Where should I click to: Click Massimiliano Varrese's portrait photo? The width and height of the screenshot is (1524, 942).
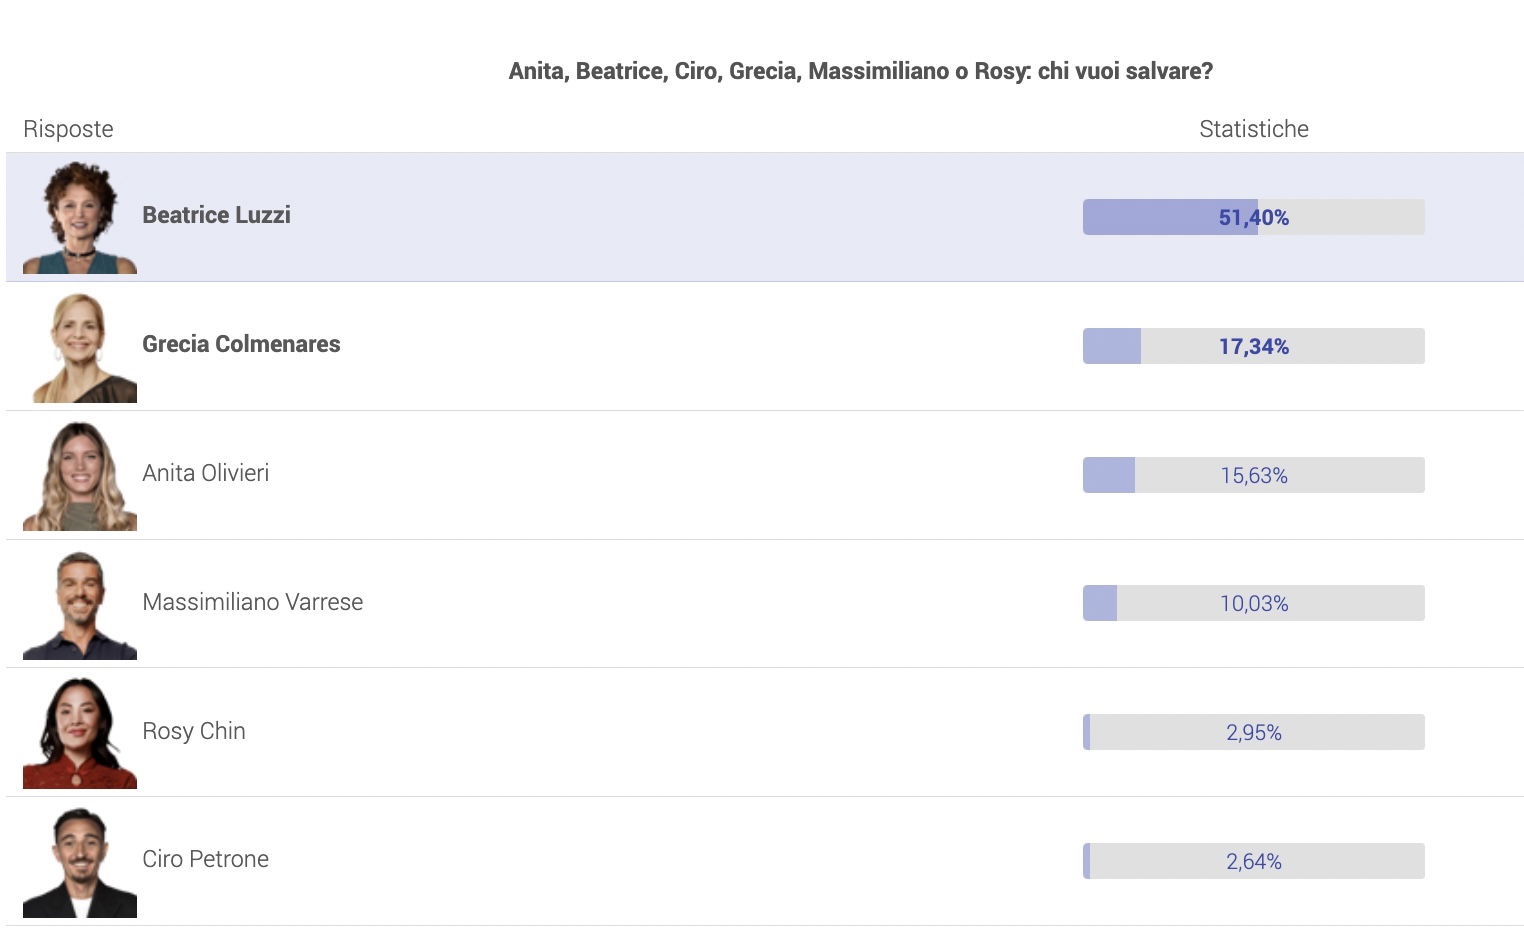tap(80, 604)
